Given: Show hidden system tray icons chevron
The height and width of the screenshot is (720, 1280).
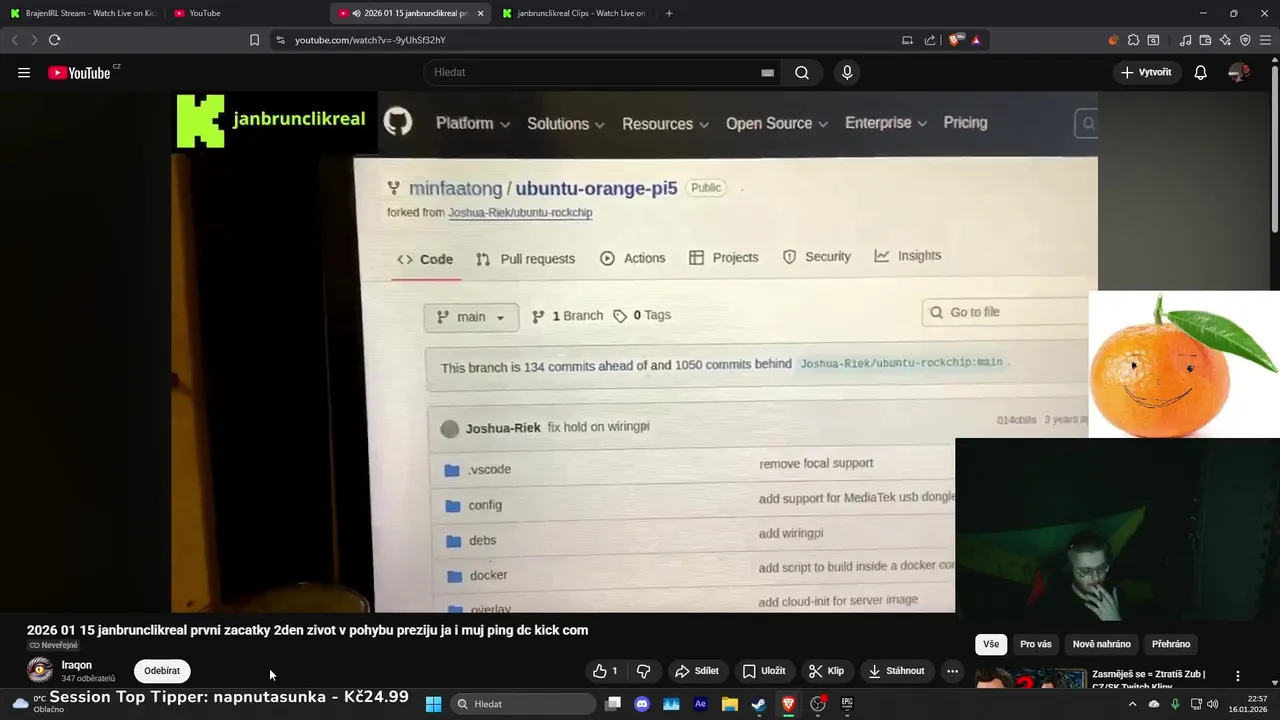Looking at the screenshot, I should tap(1132, 704).
